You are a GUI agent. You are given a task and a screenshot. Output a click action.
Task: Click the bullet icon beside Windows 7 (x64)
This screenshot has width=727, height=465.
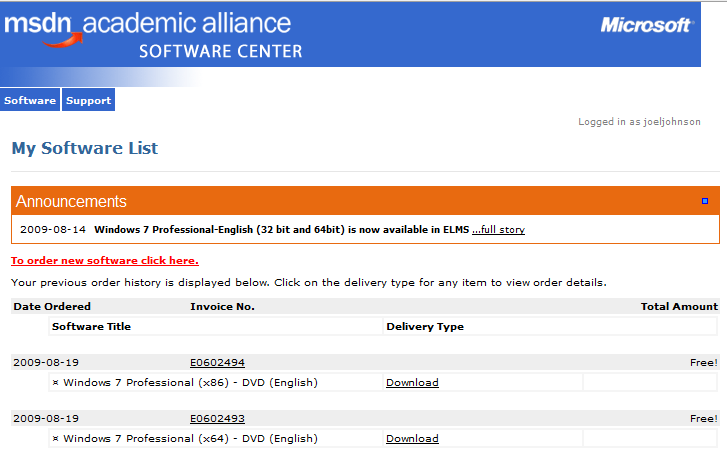(x=56, y=439)
